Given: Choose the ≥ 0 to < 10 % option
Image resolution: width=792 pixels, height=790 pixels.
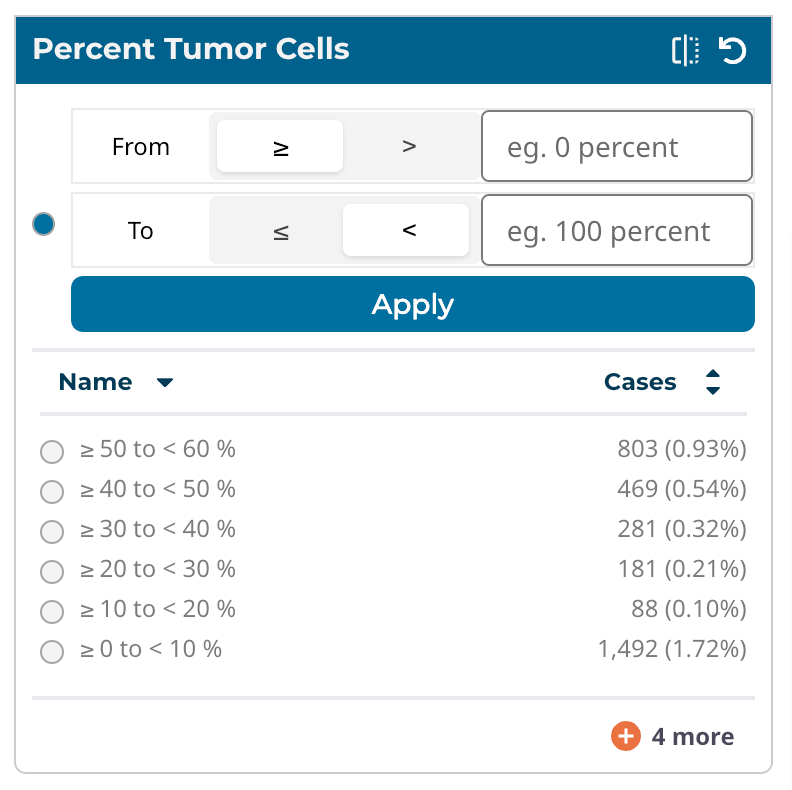Looking at the screenshot, I should (51, 652).
